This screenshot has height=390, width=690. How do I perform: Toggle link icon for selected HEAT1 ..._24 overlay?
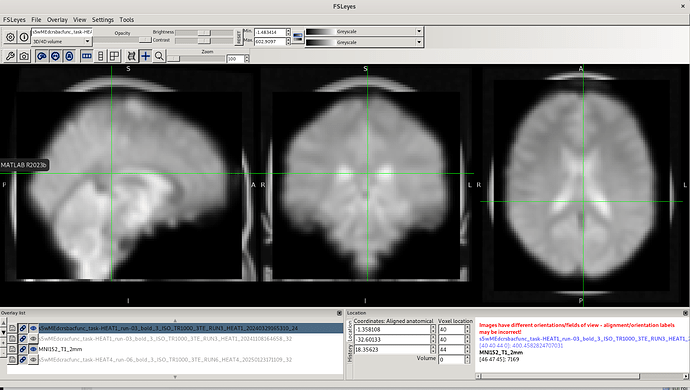23,328
